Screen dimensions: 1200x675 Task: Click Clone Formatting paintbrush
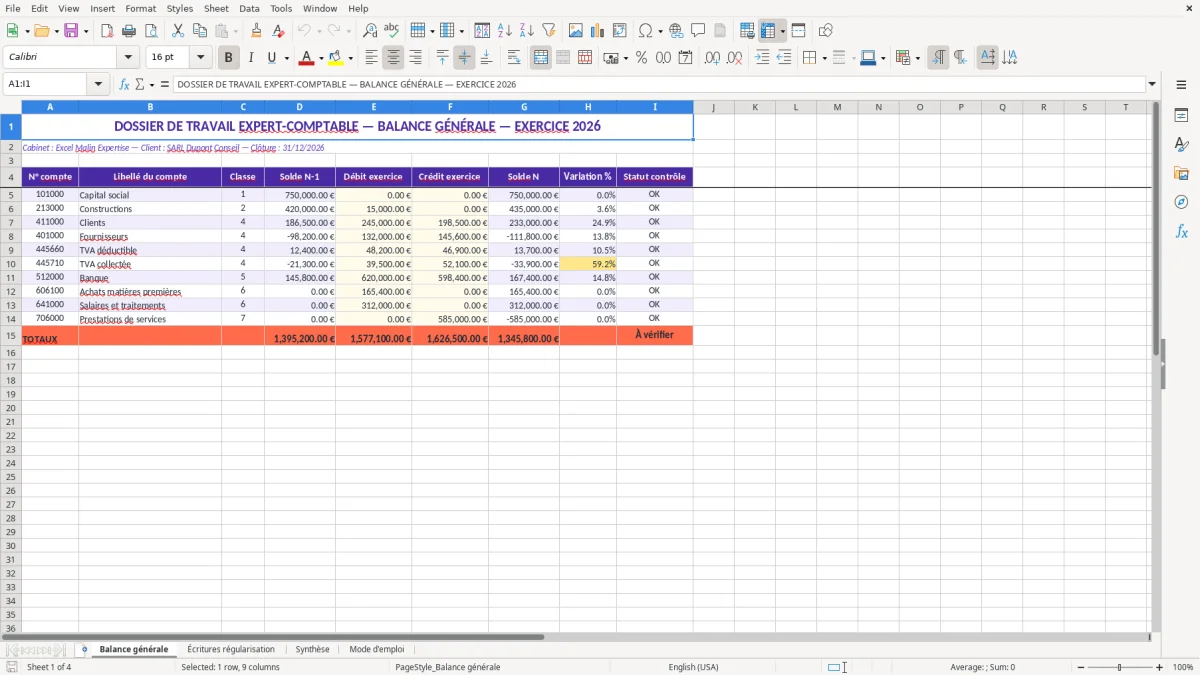[x=257, y=31]
